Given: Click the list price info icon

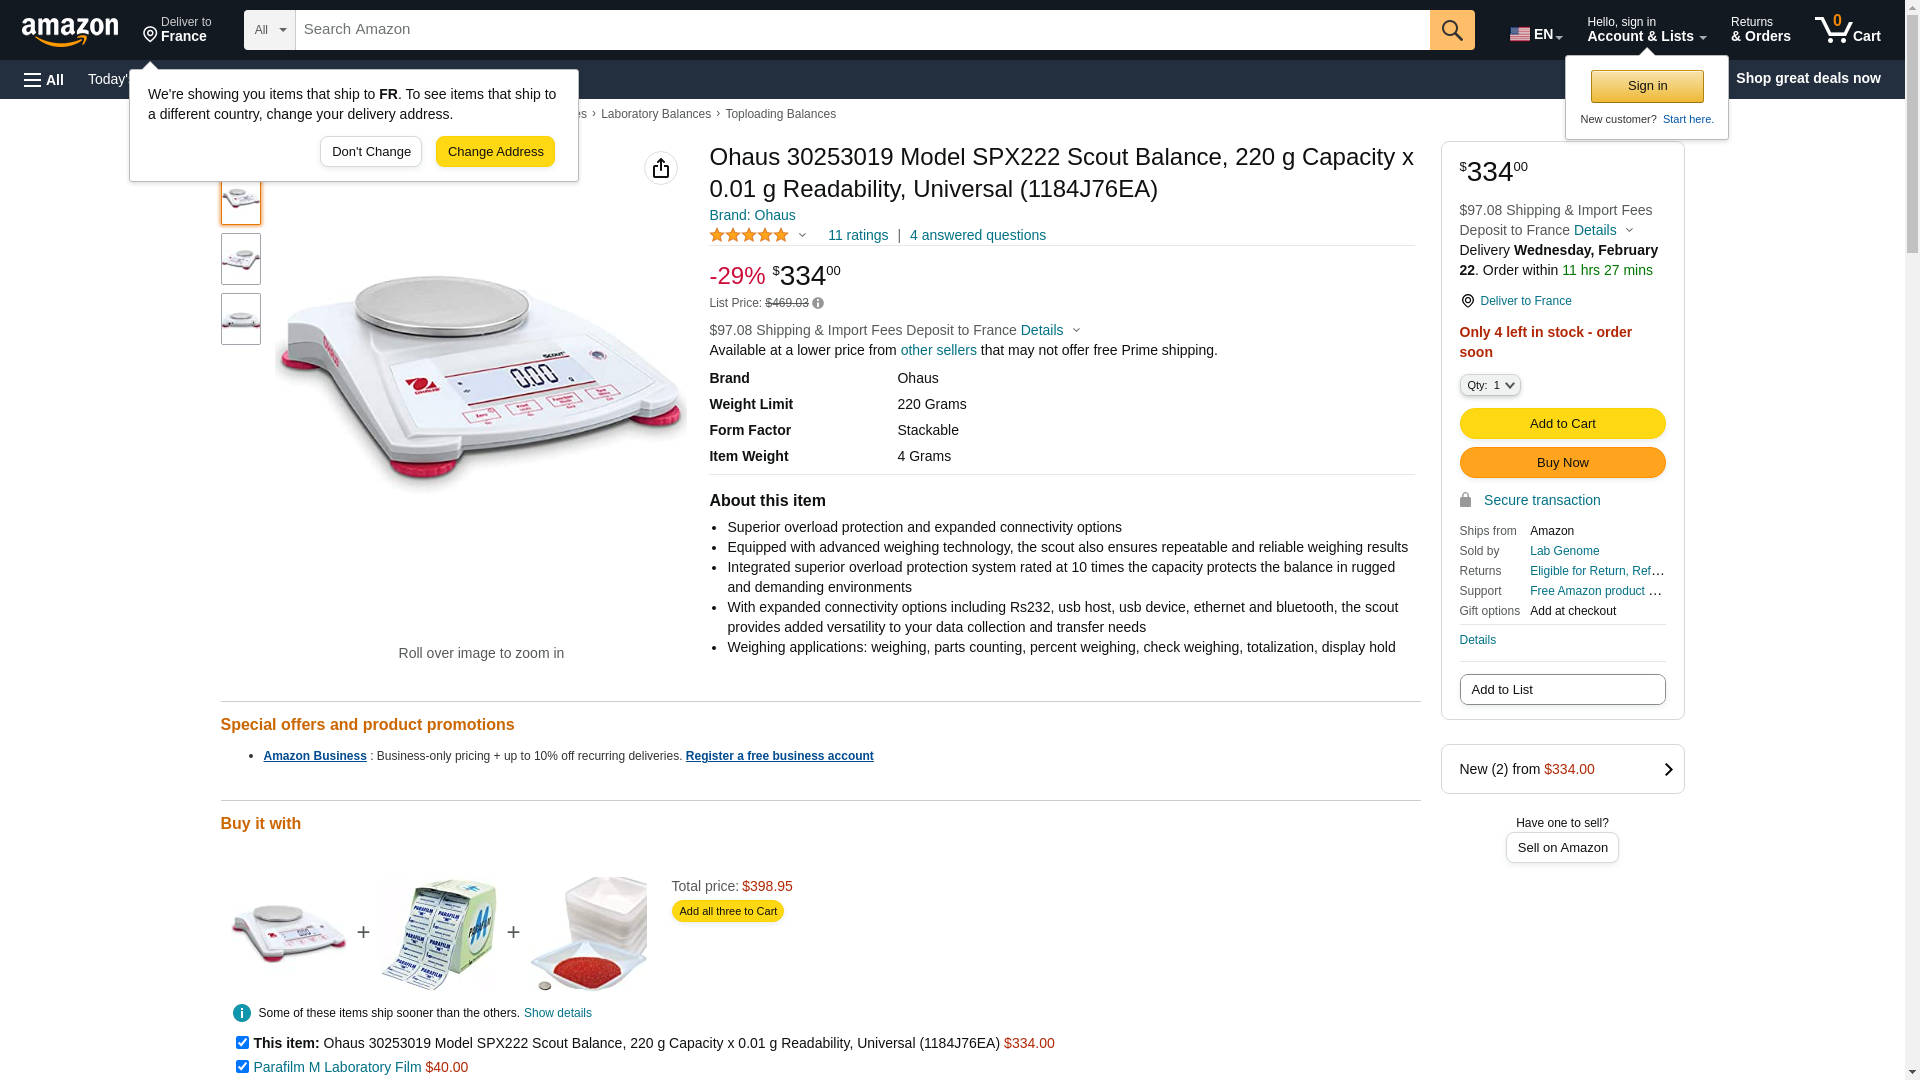Looking at the screenshot, I should click(x=818, y=303).
